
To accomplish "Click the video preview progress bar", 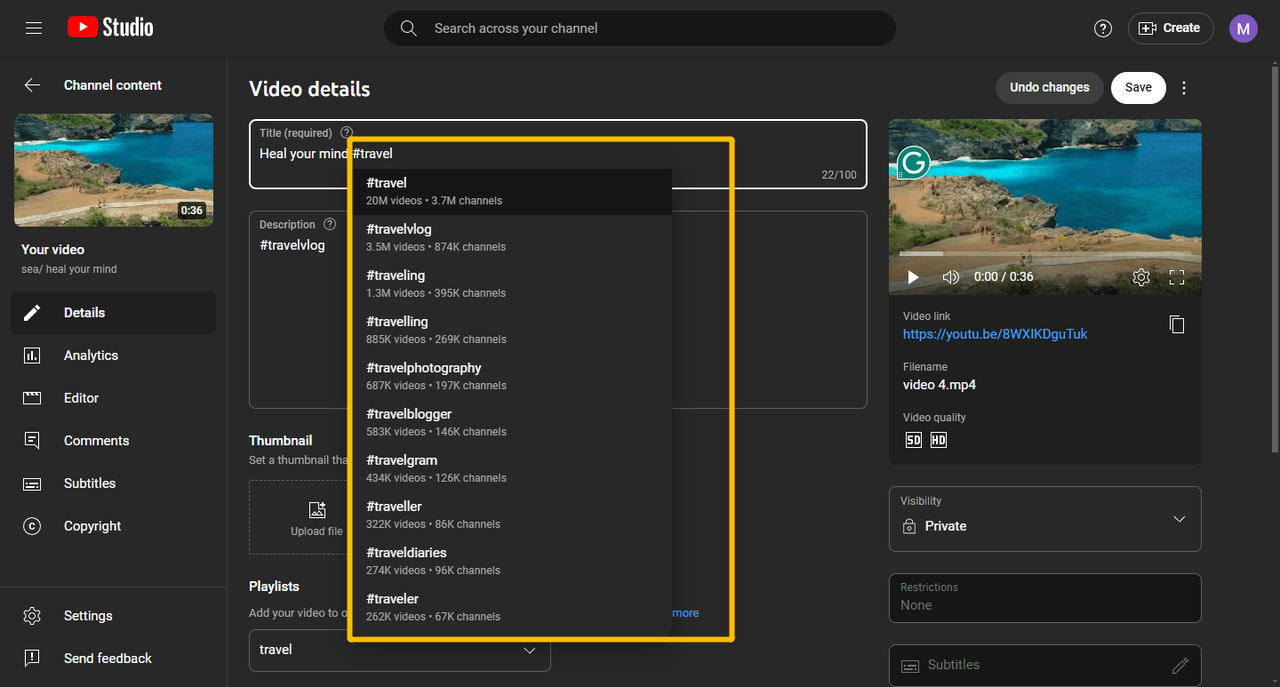I will (x=1044, y=254).
